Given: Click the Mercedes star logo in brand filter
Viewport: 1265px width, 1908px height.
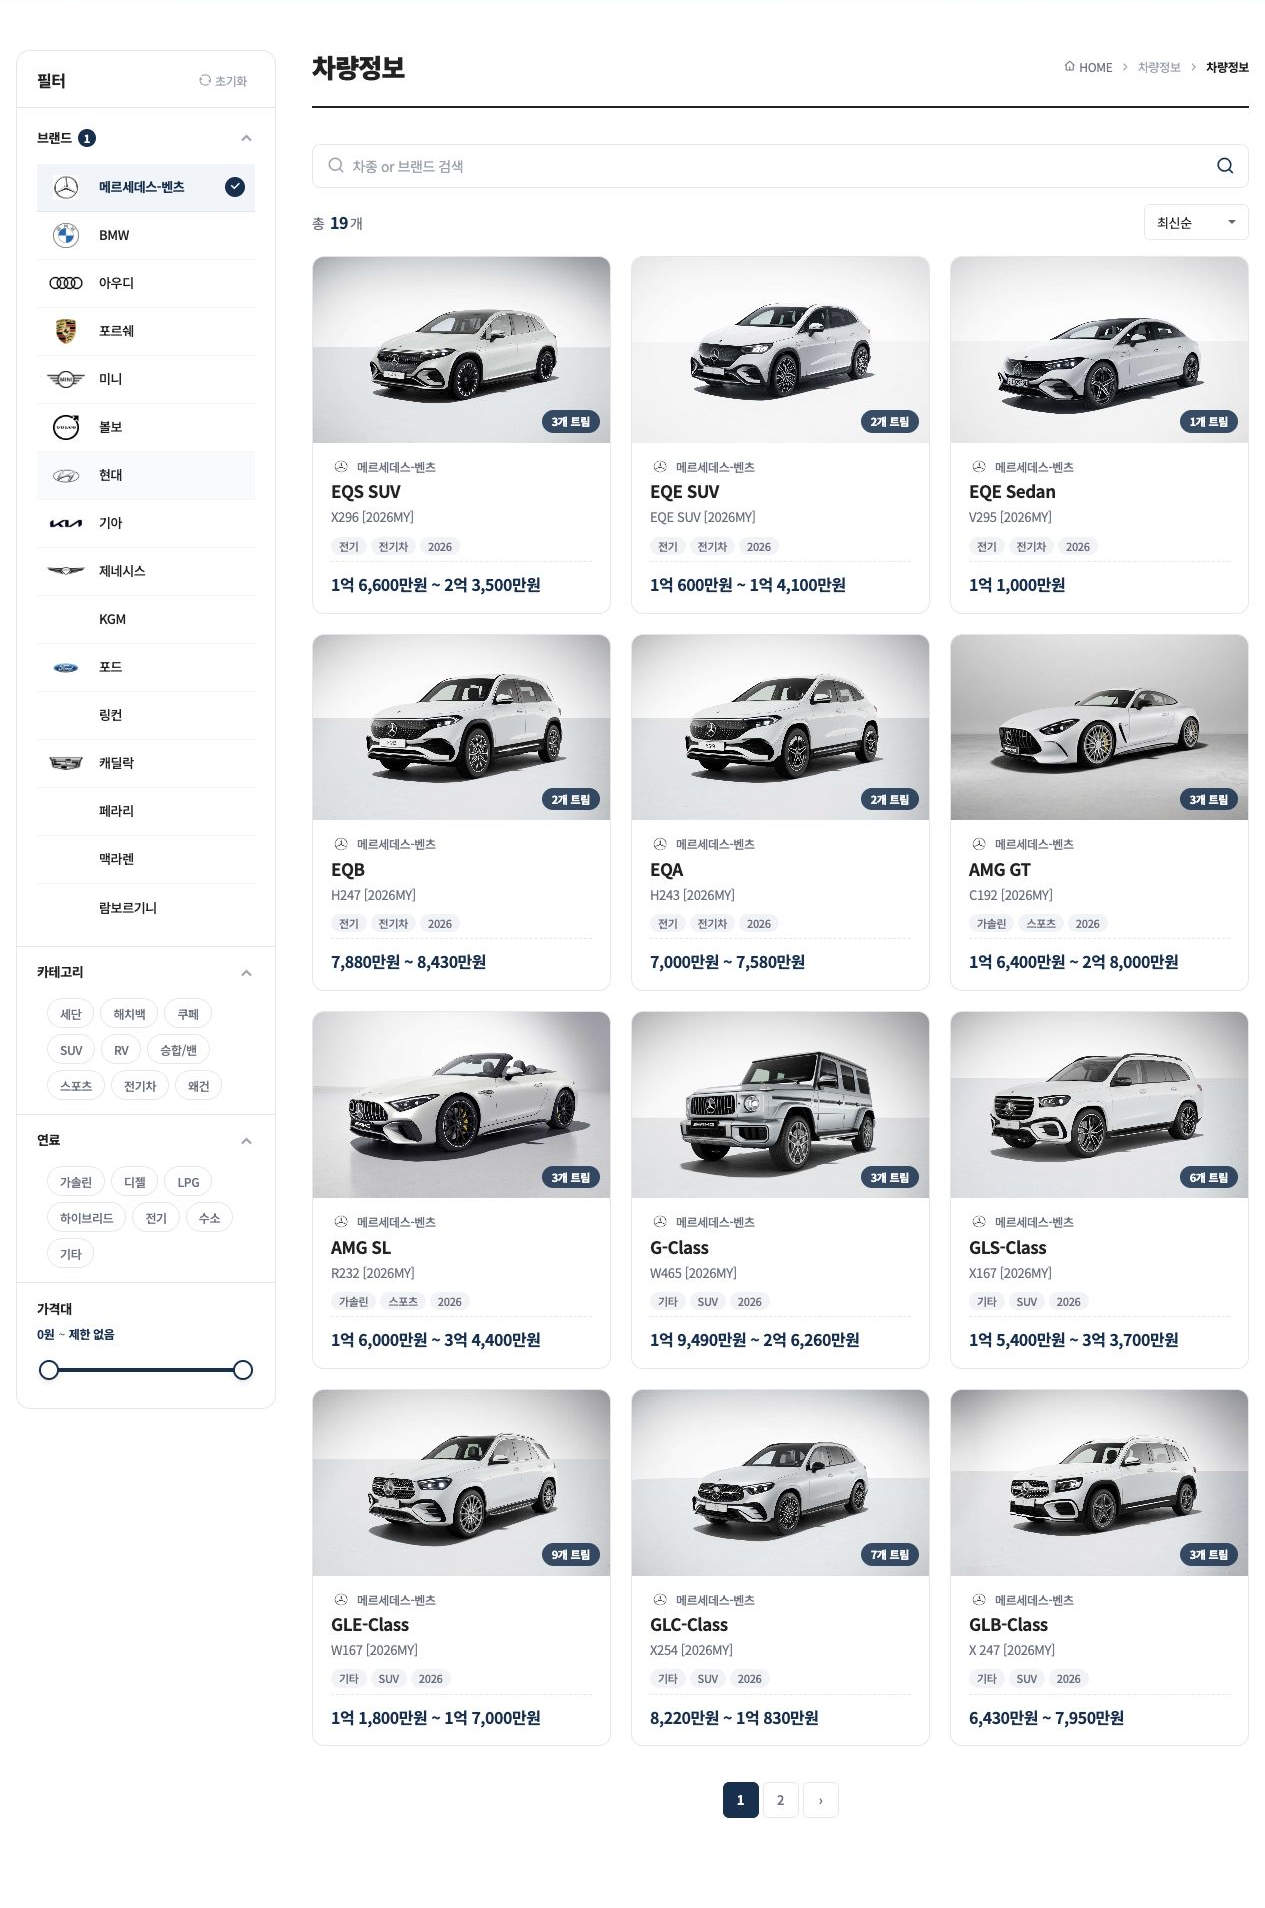Looking at the screenshot, I should (x=66, y=187).
